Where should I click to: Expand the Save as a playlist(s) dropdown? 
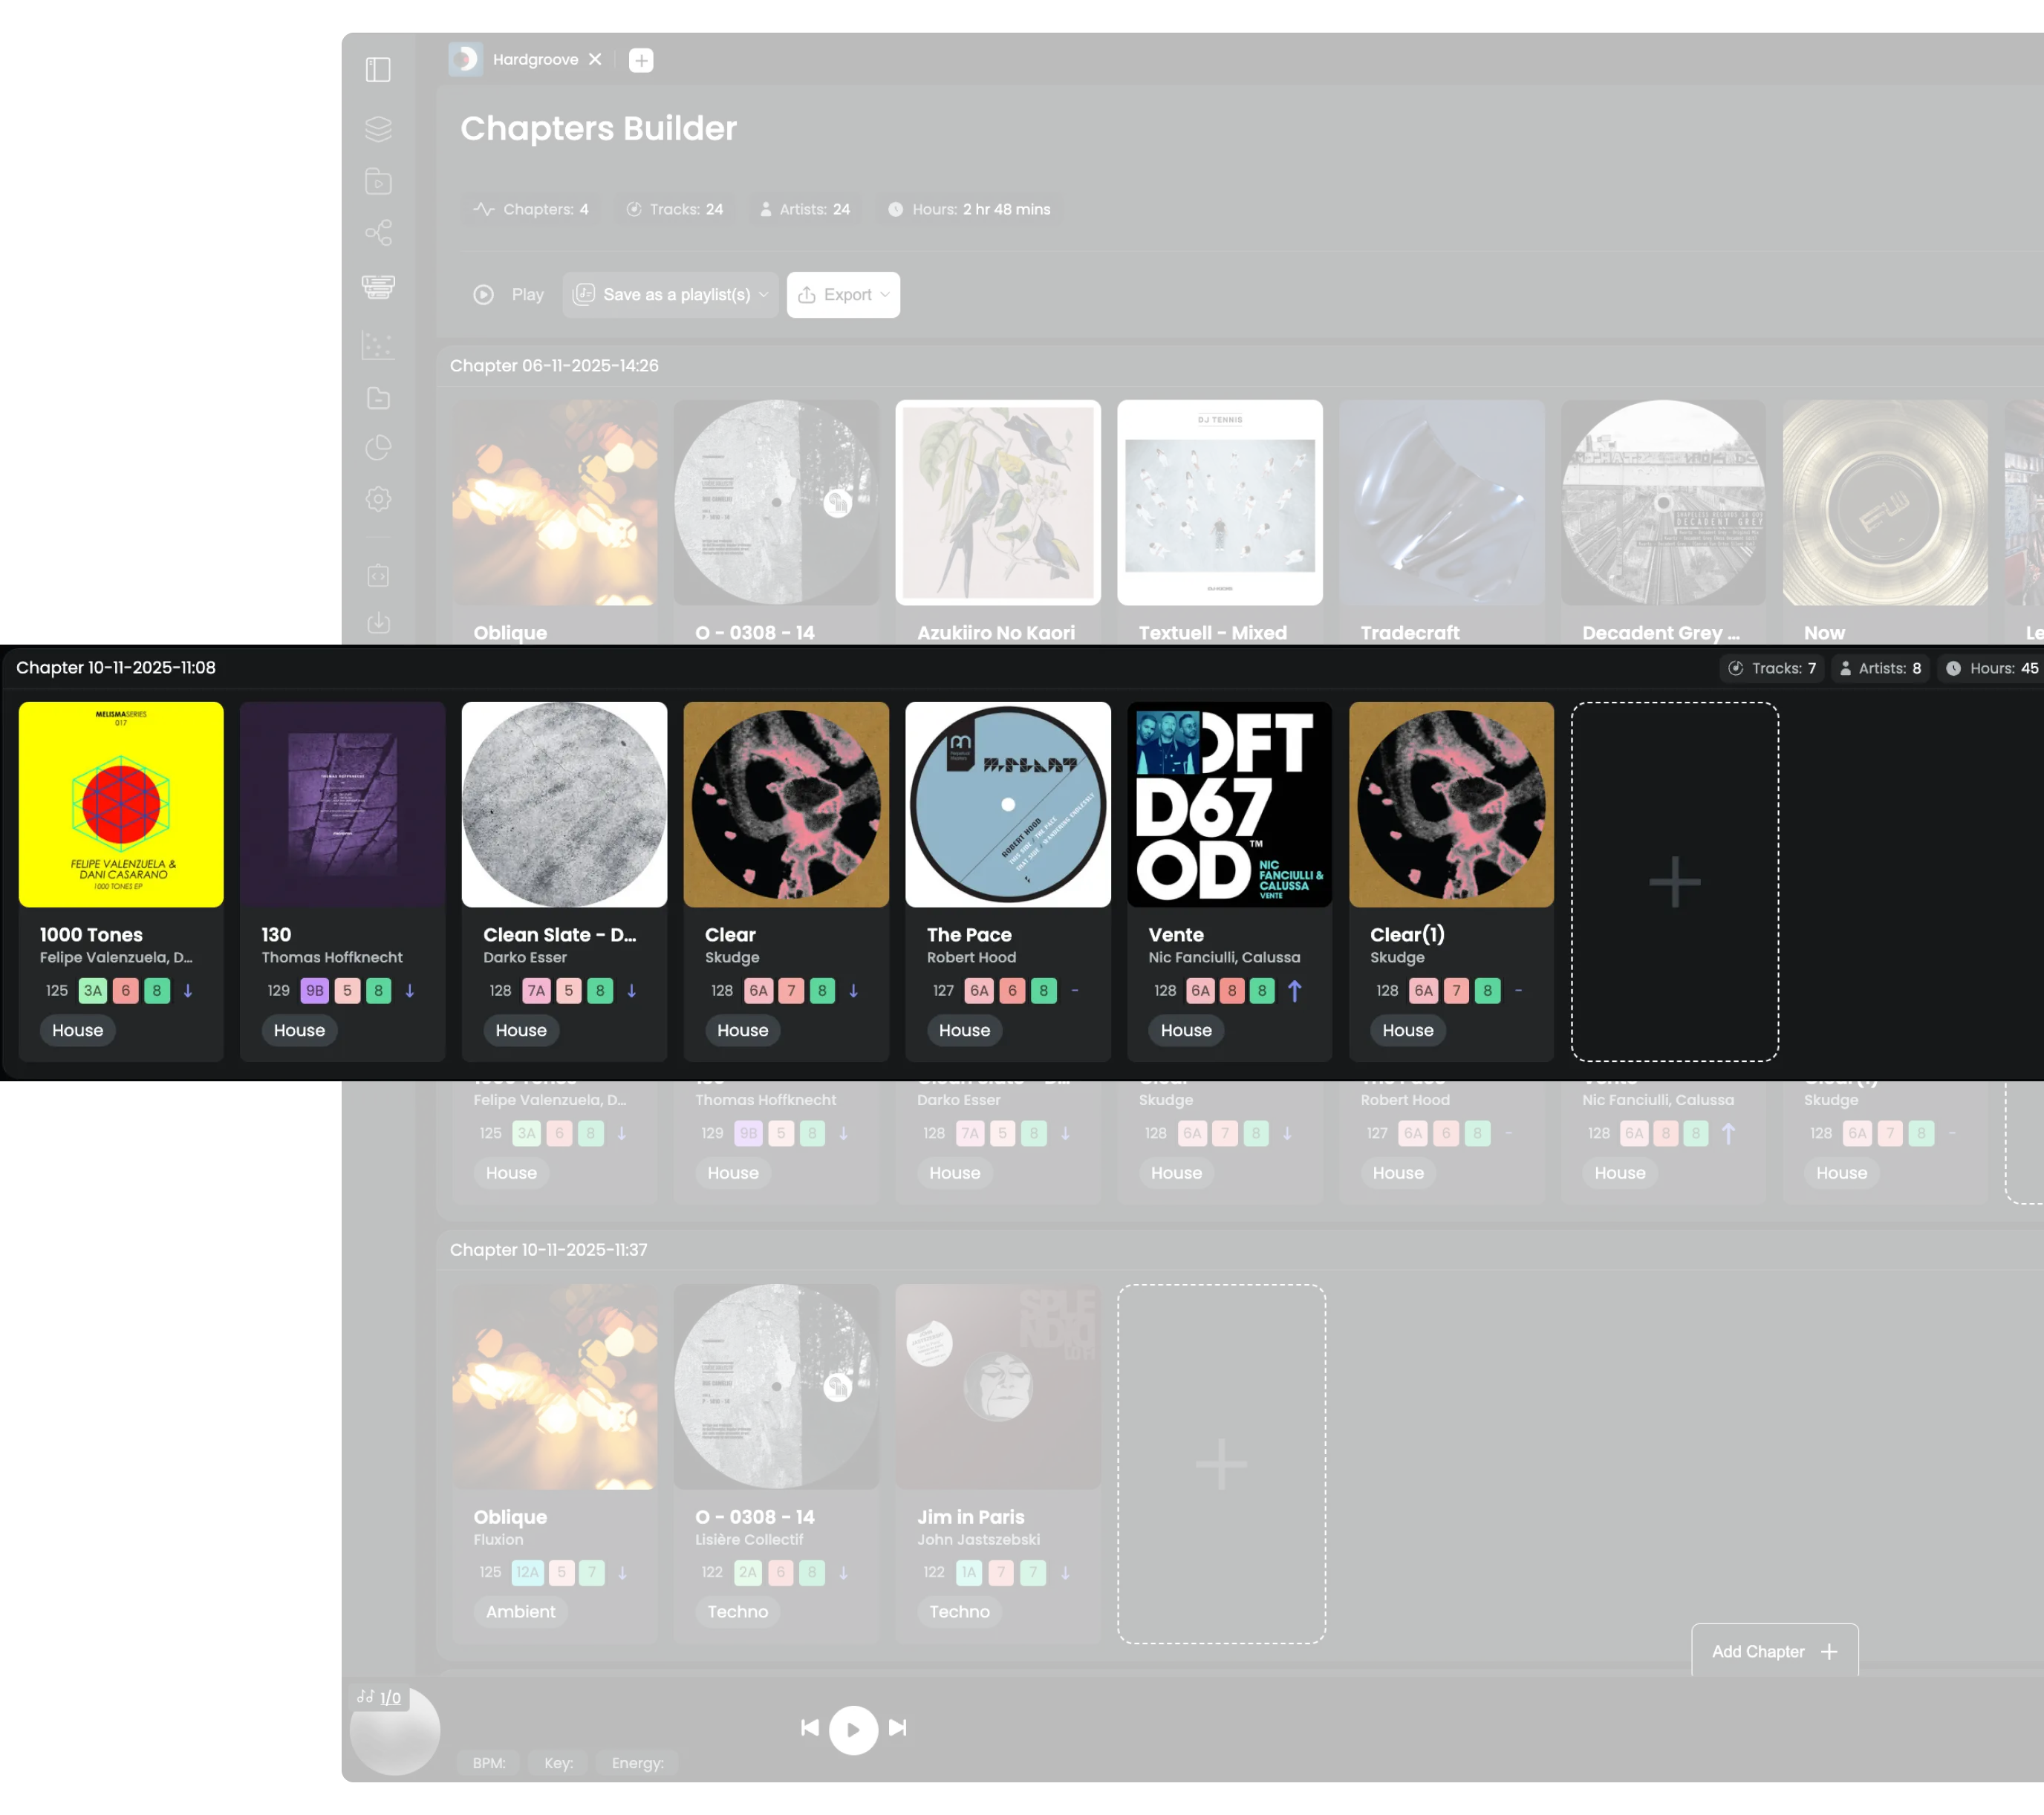[x=670, y=295]
